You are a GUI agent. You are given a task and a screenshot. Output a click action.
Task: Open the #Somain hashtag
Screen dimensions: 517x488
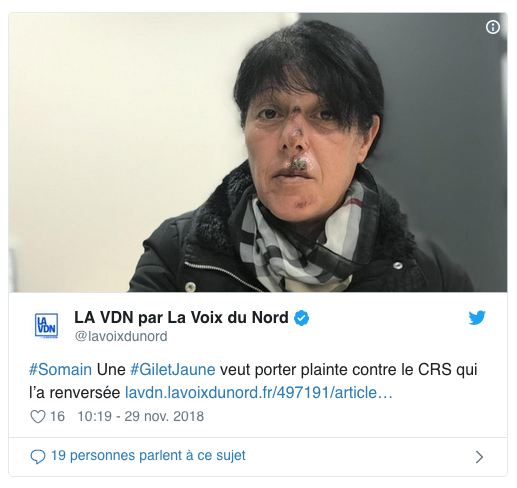[x=60, y=370]
